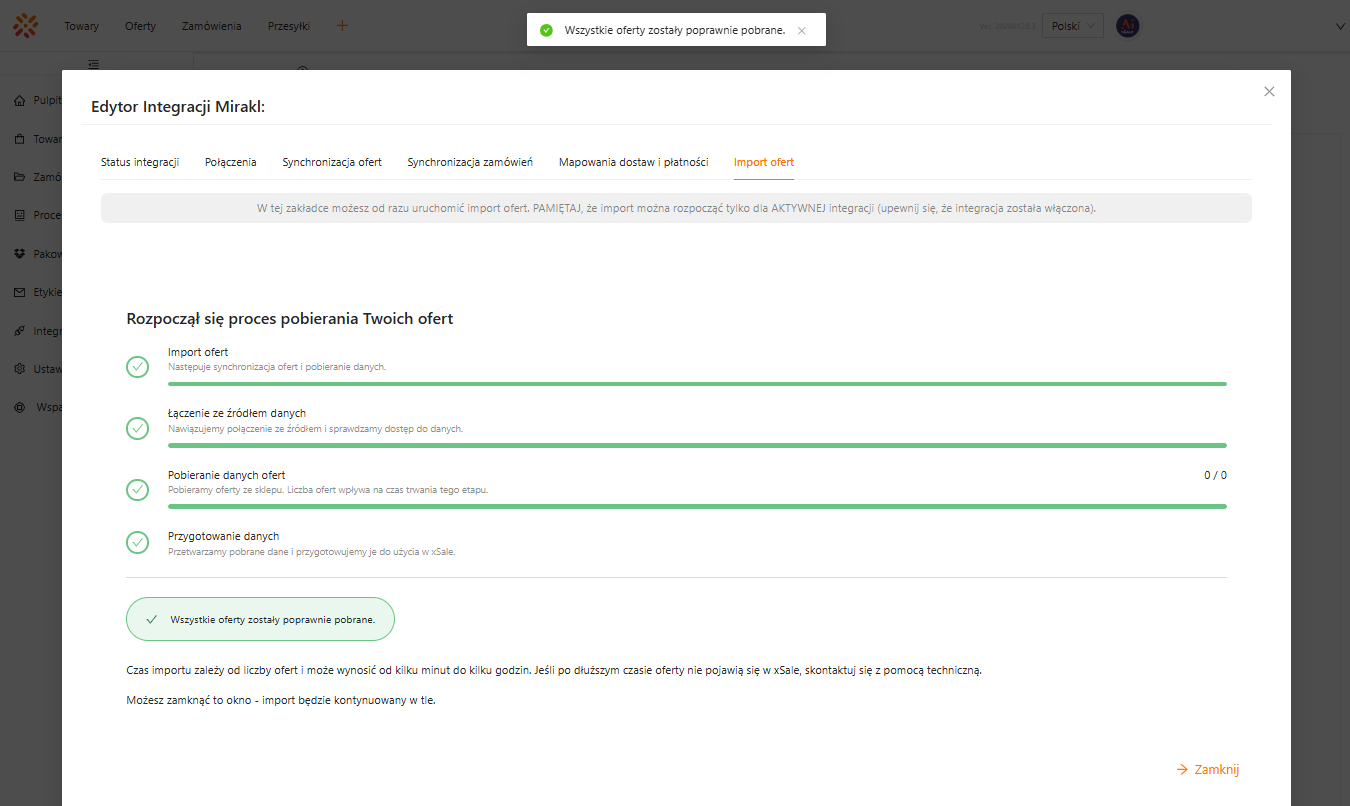Click the Pakowanie box icon in sidebar
This screenshot has height=806, width=1350.
pyautogui.click(x=19, y=254)
